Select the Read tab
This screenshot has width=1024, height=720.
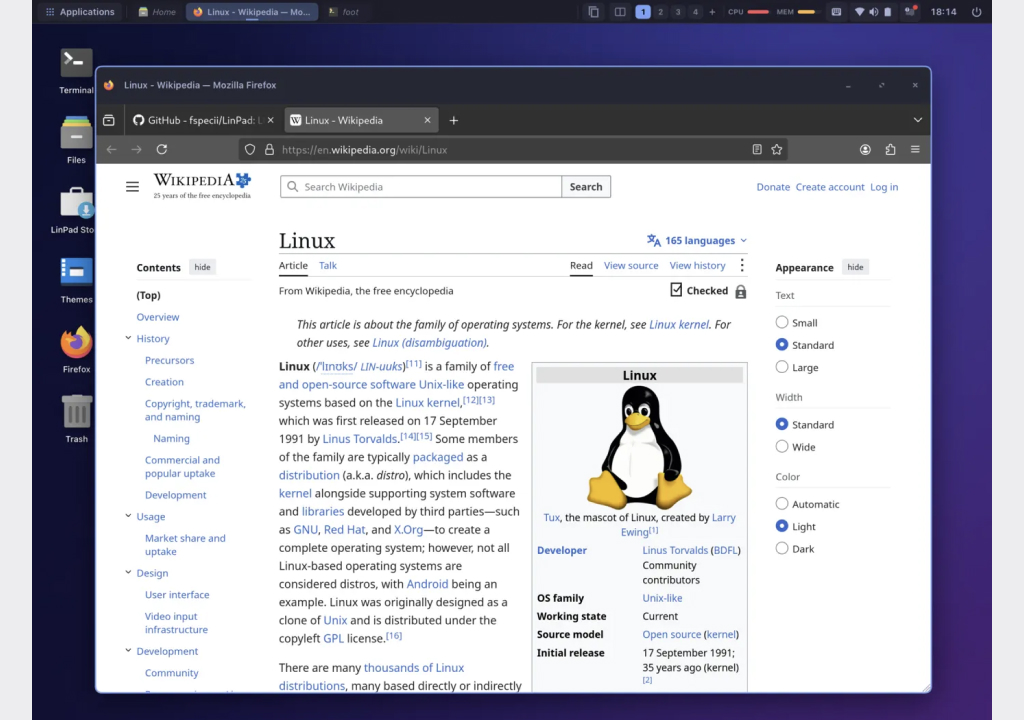(x=581, y=265)
